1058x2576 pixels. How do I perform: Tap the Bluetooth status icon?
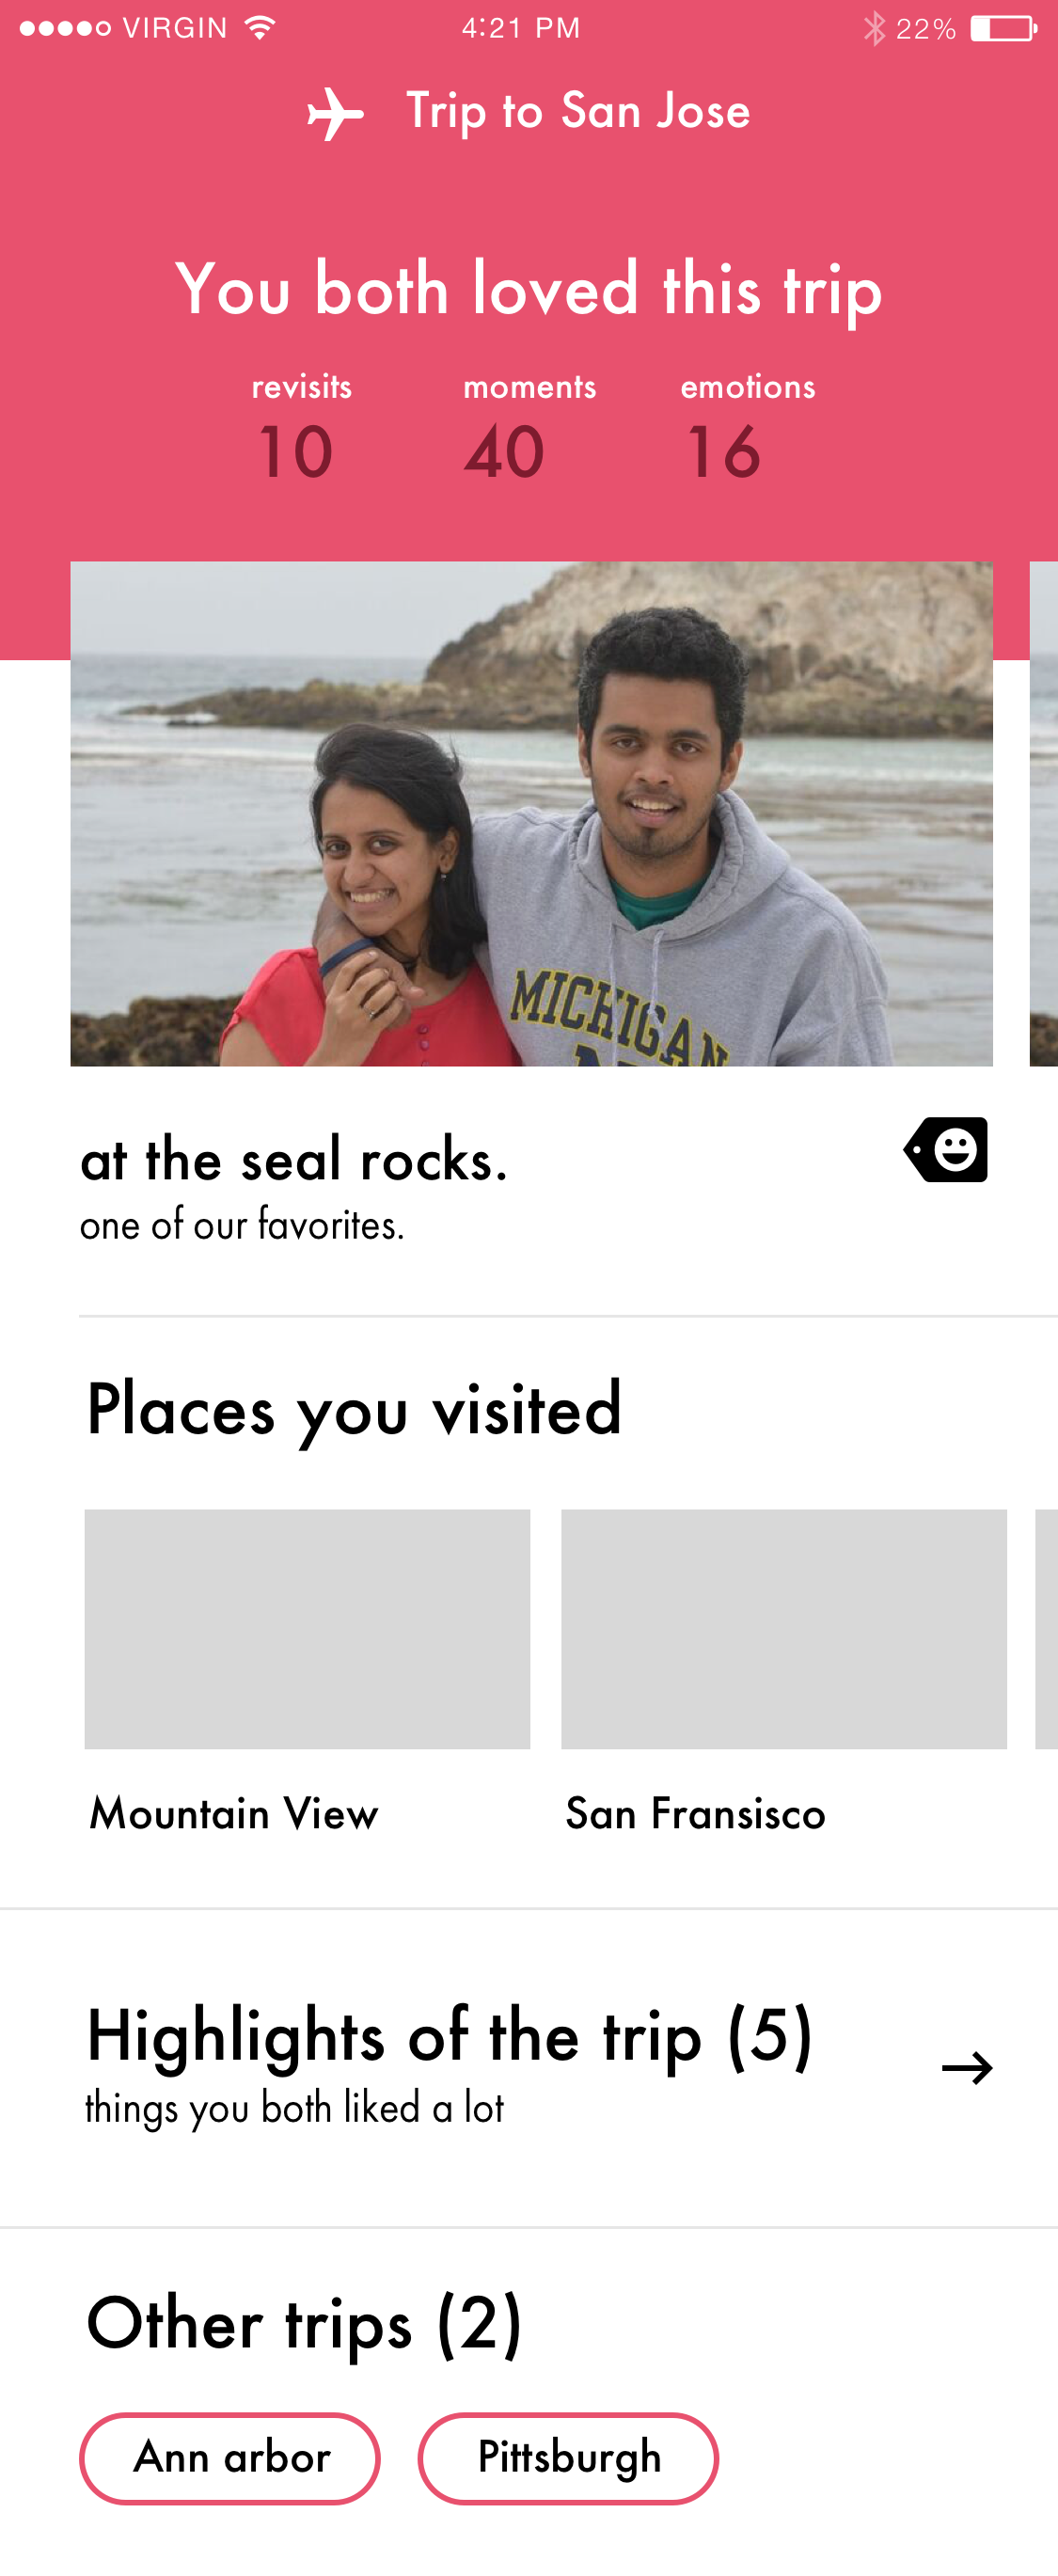click(x=874, y=28)
